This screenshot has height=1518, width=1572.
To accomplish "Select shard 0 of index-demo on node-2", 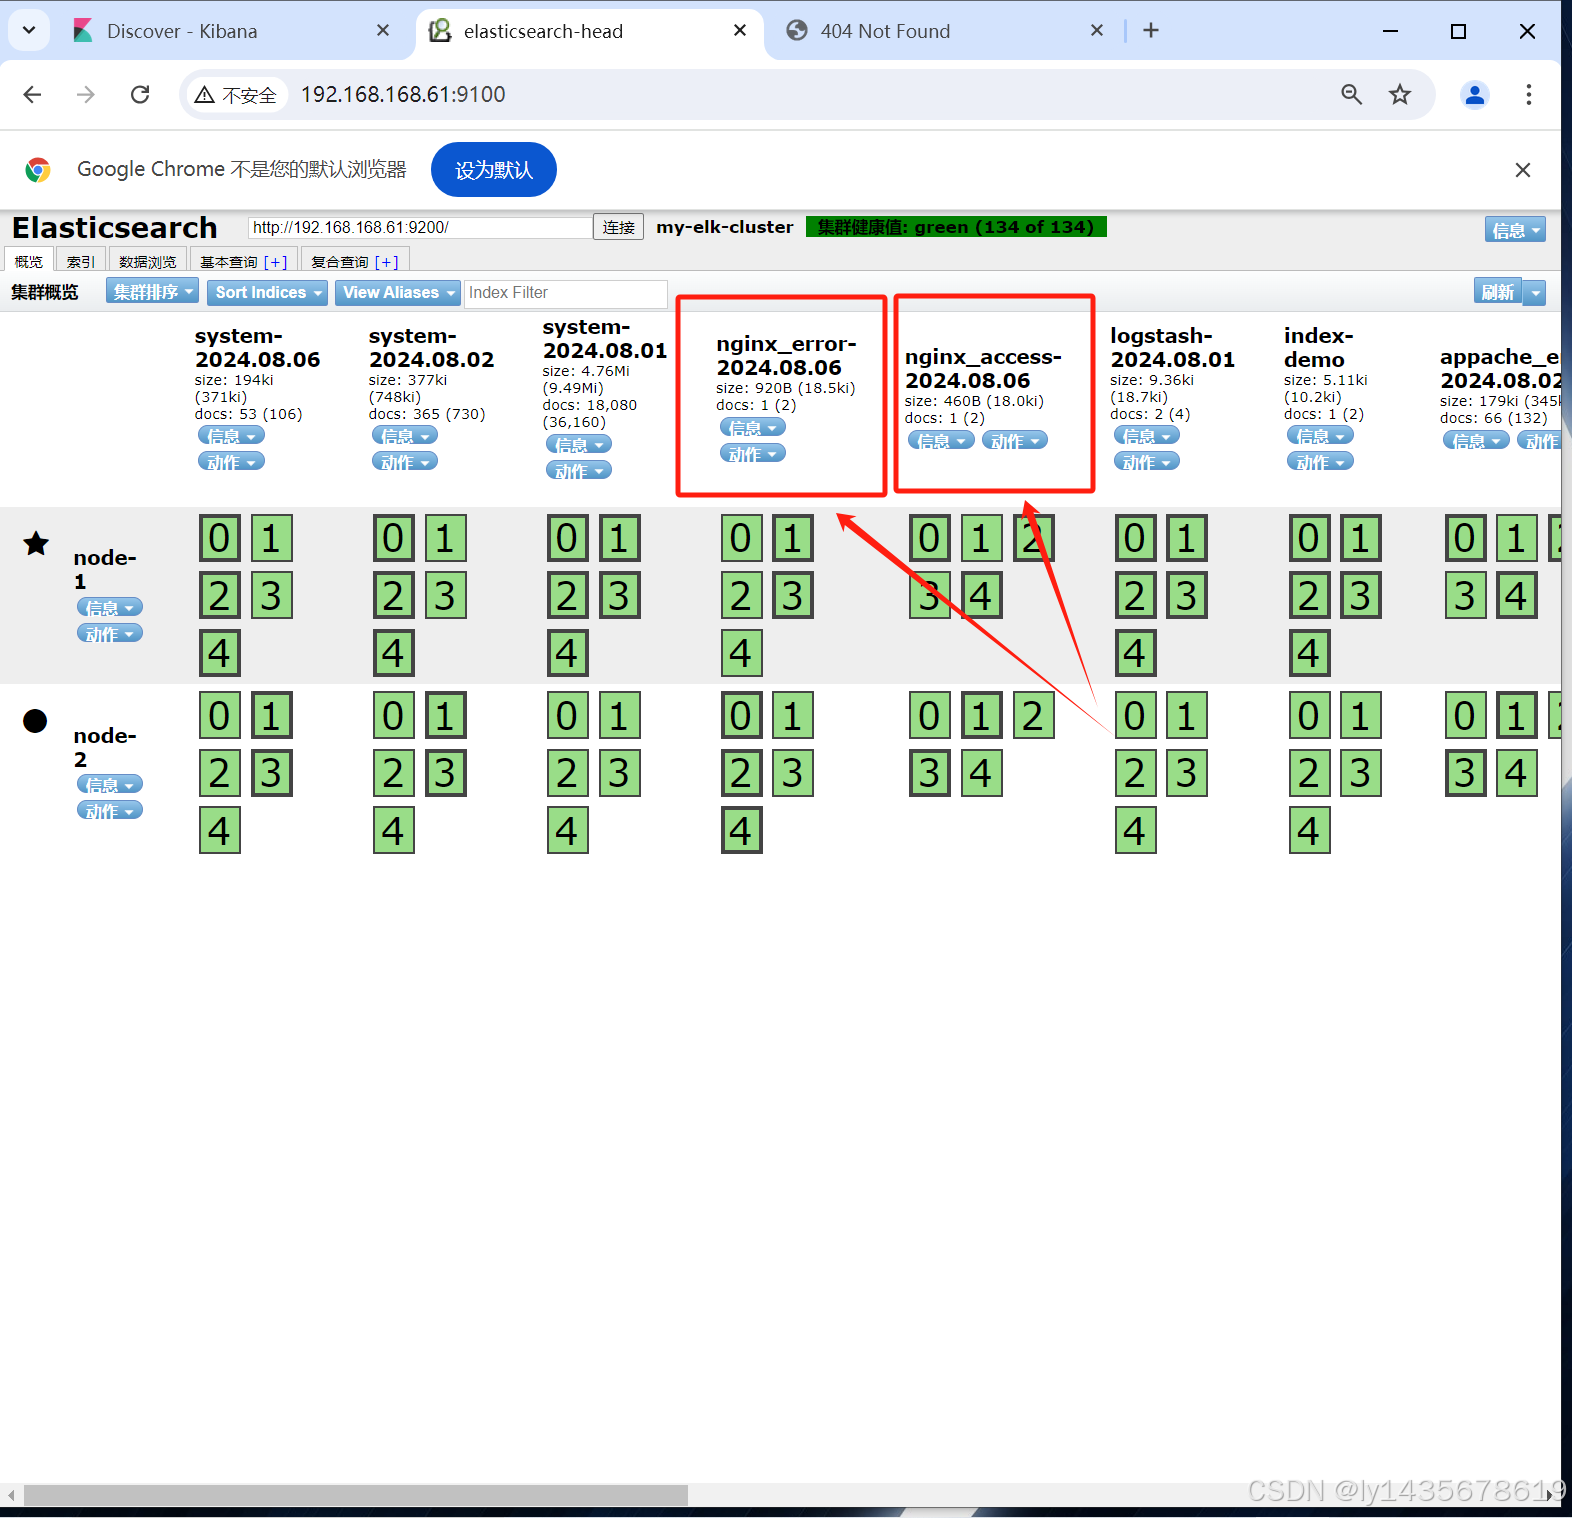I will pos(1309,716).
